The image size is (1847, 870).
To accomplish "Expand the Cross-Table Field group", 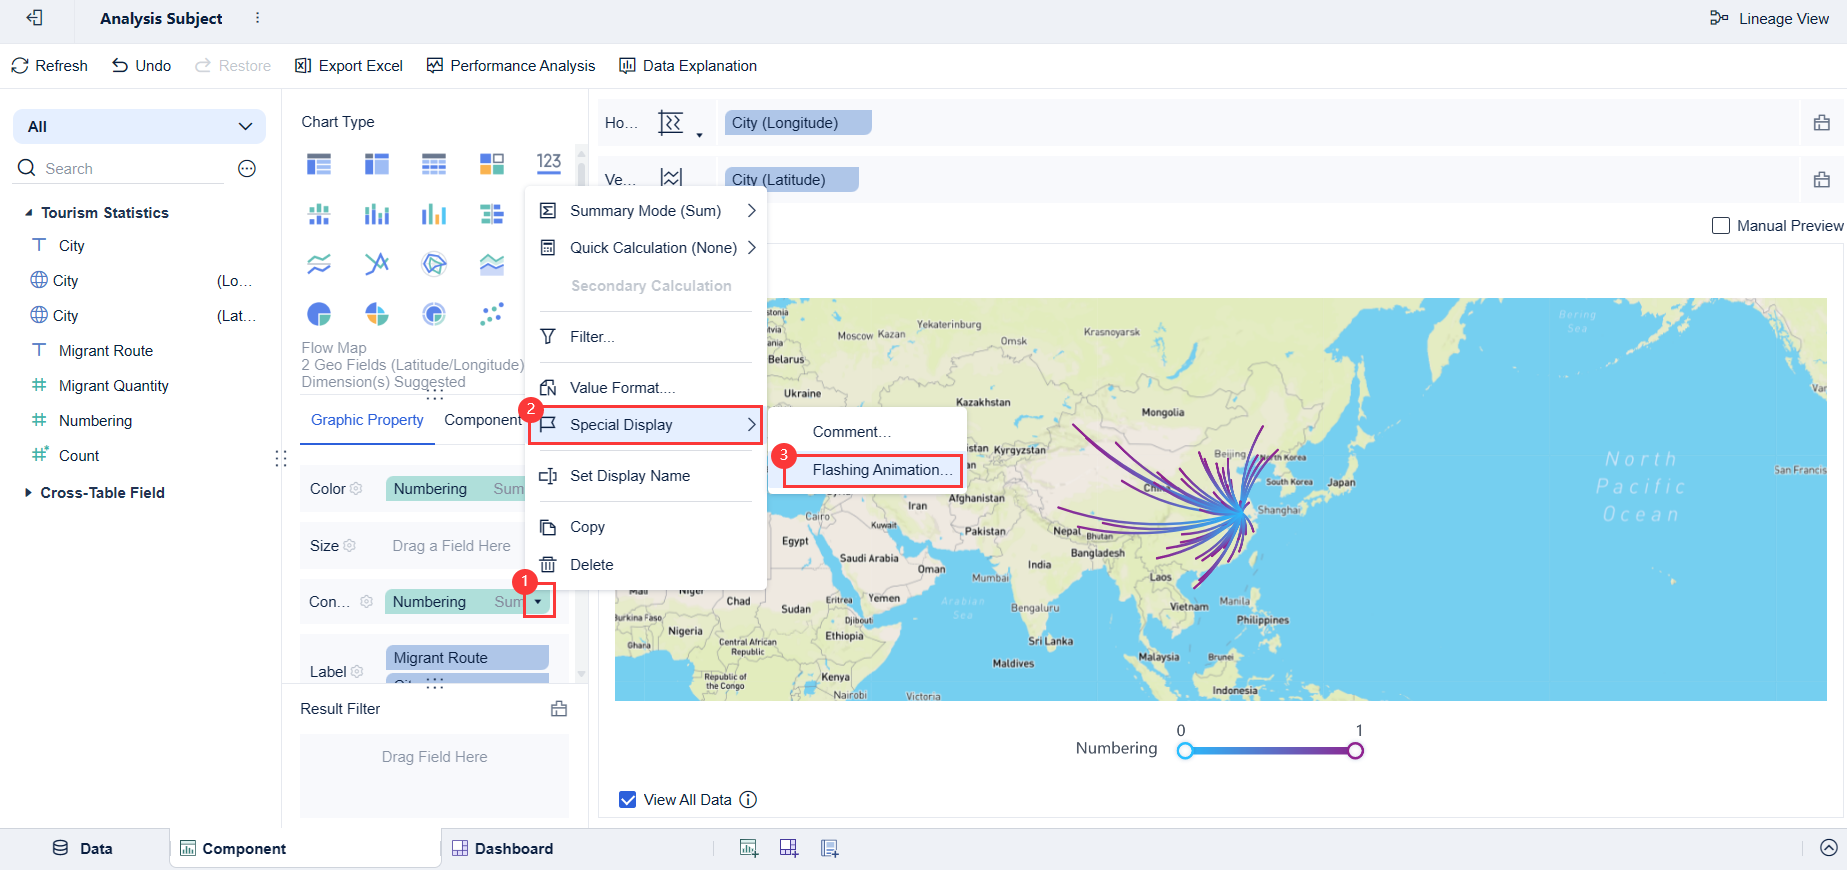I will tap(28, 493).
